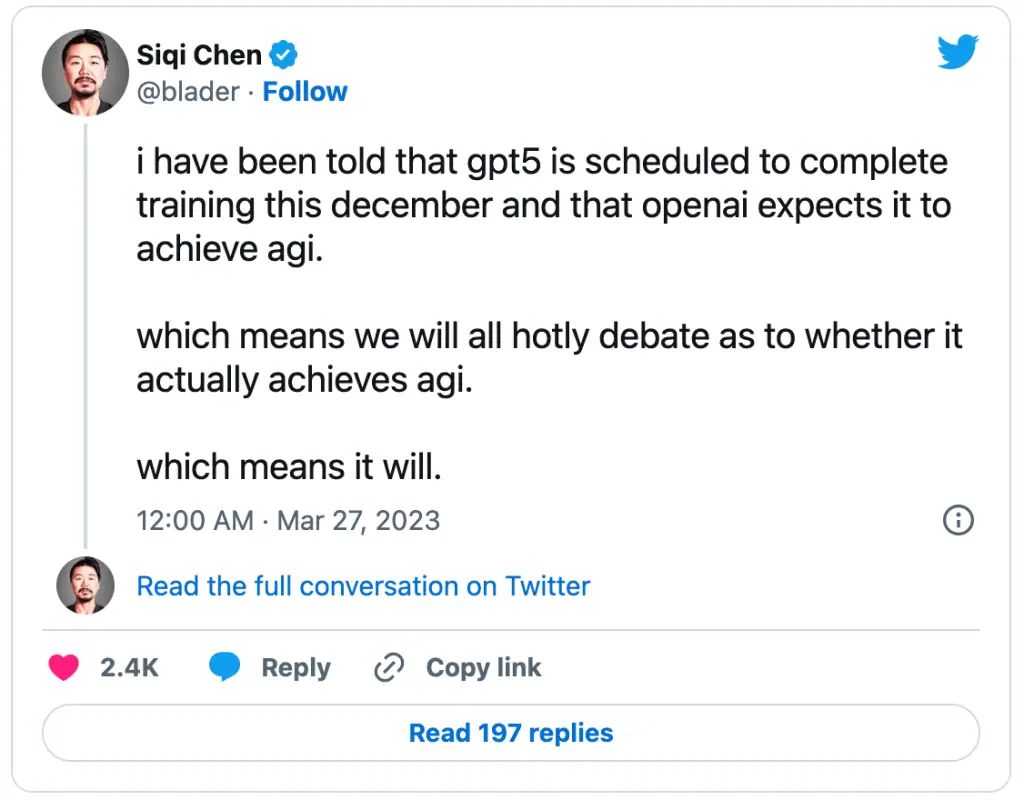
Task: Follow the @blader account
Action: pos(305,92)
